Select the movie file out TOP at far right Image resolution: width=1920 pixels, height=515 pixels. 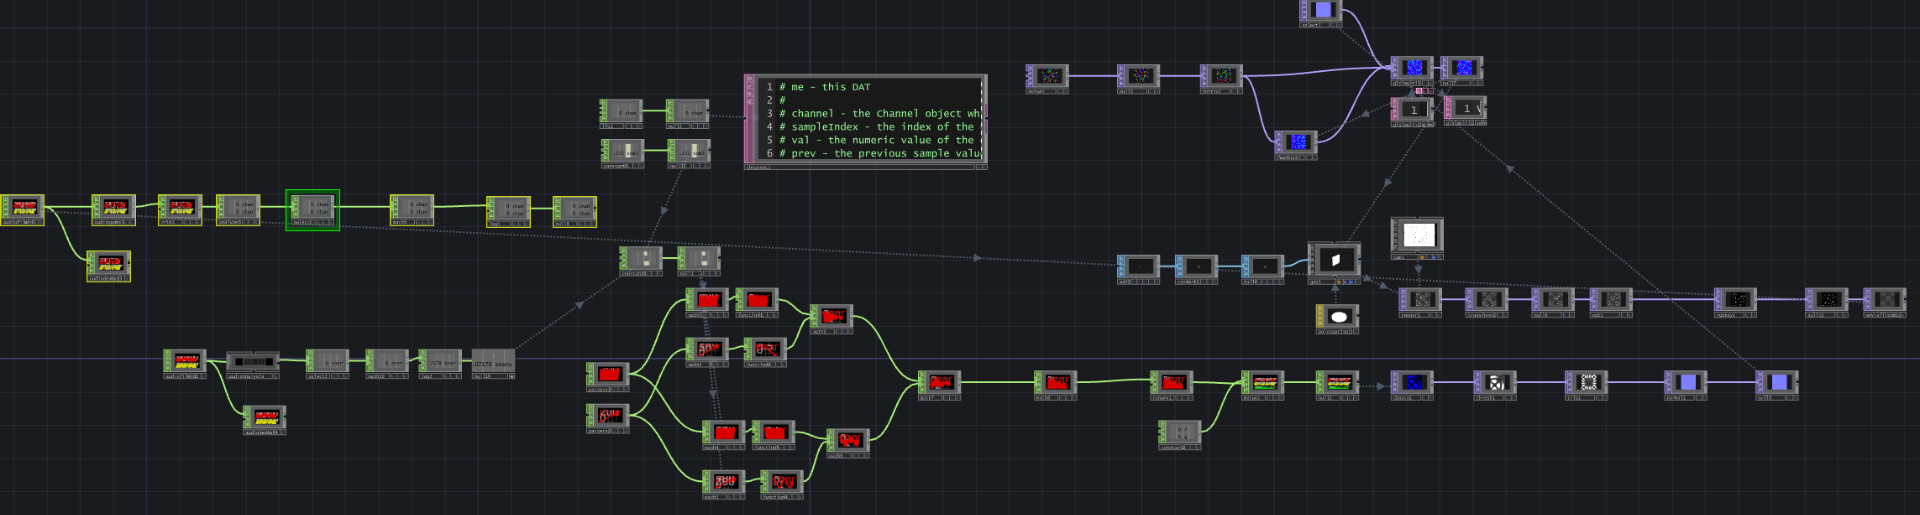point(1885,302)
